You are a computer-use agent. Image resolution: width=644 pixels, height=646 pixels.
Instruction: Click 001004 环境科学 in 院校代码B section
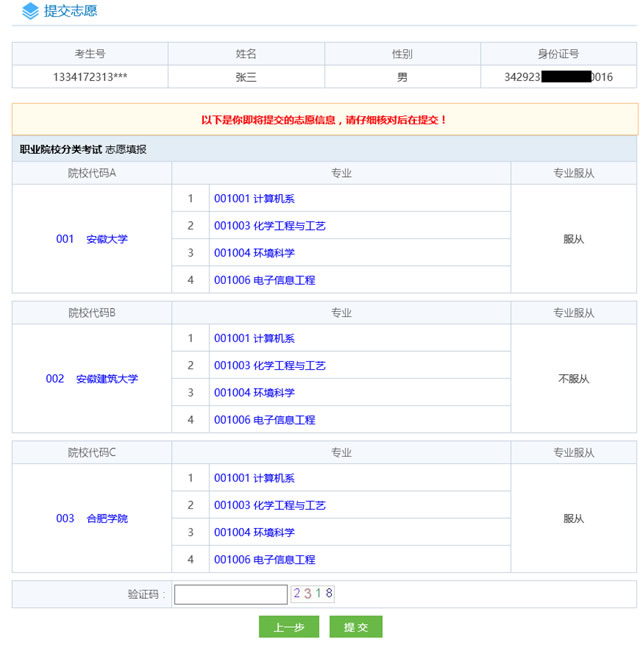[x=254, y=393]
